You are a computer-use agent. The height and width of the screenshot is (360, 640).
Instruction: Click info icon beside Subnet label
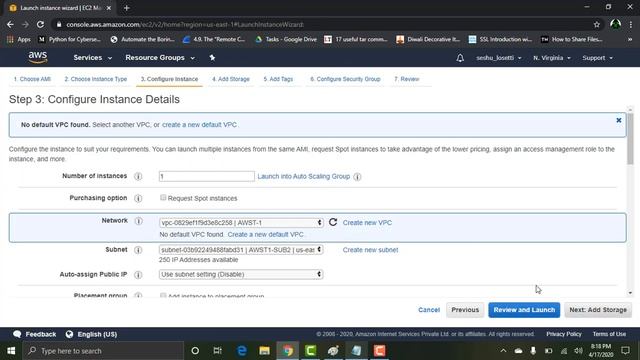tap(138, 250)
